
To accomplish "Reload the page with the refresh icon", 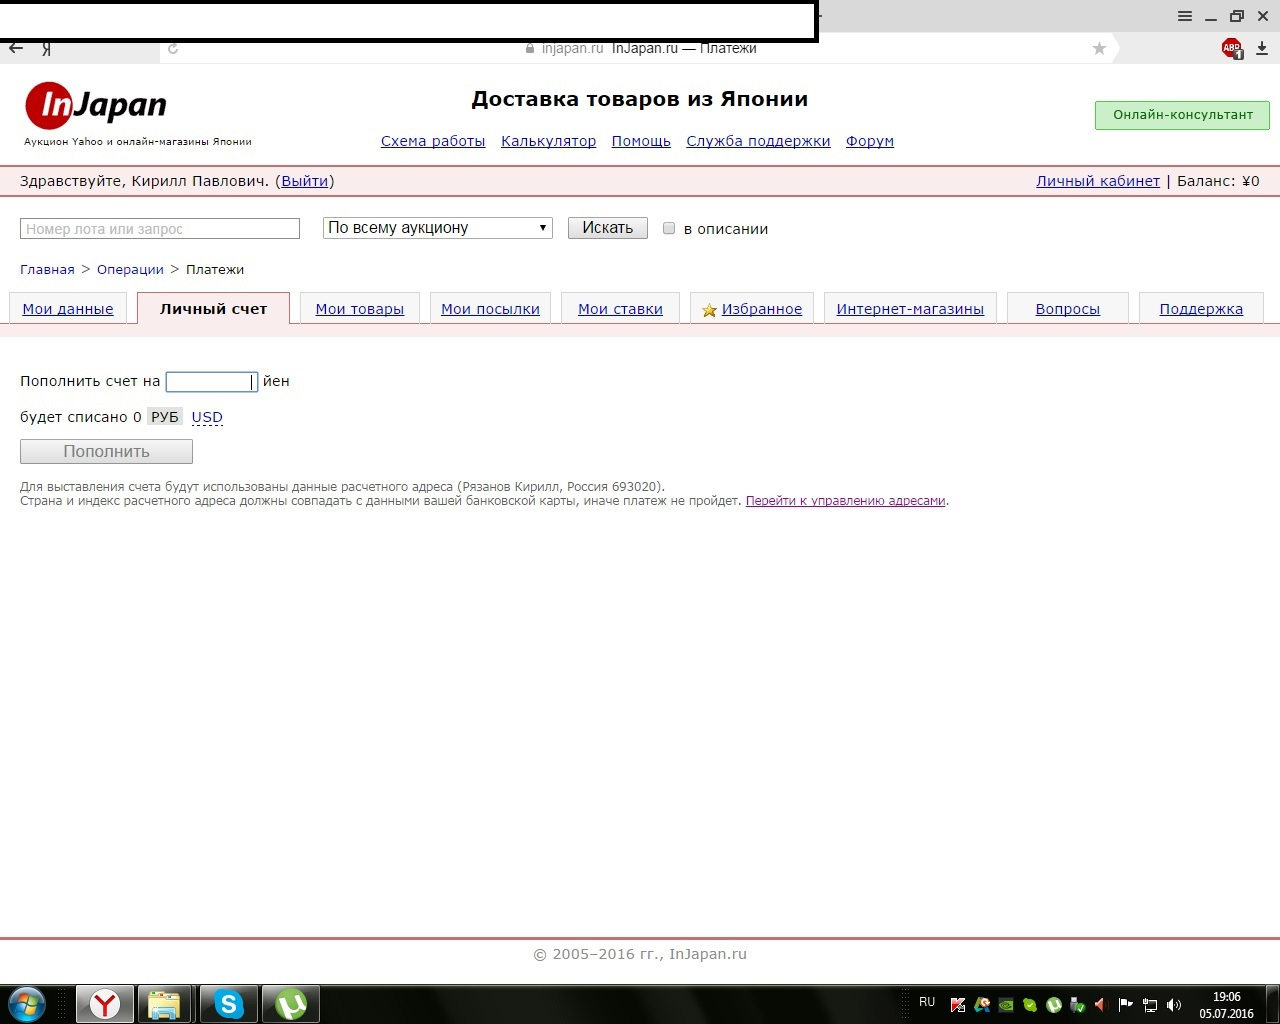I will click(173, 48).
